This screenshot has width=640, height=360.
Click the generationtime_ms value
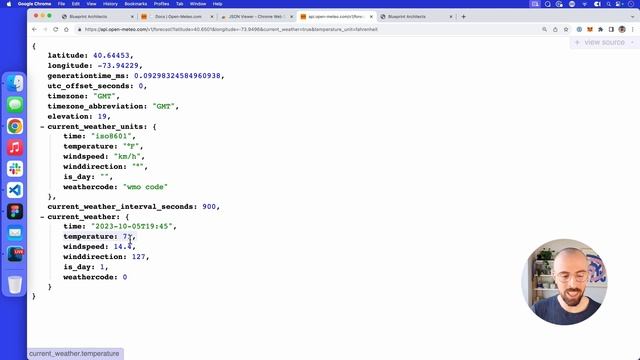(x=177, y=76)
